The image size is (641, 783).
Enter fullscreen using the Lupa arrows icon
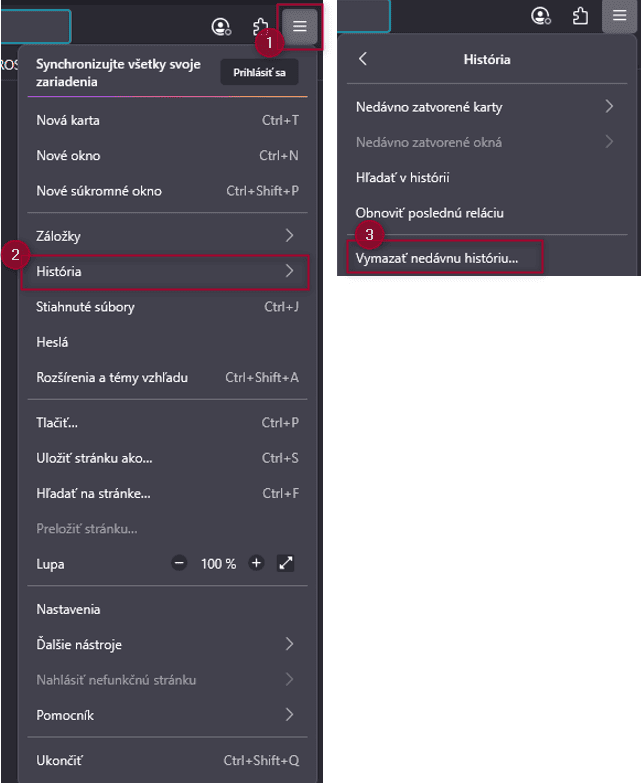pyautogui.click(x=286, y=563)
